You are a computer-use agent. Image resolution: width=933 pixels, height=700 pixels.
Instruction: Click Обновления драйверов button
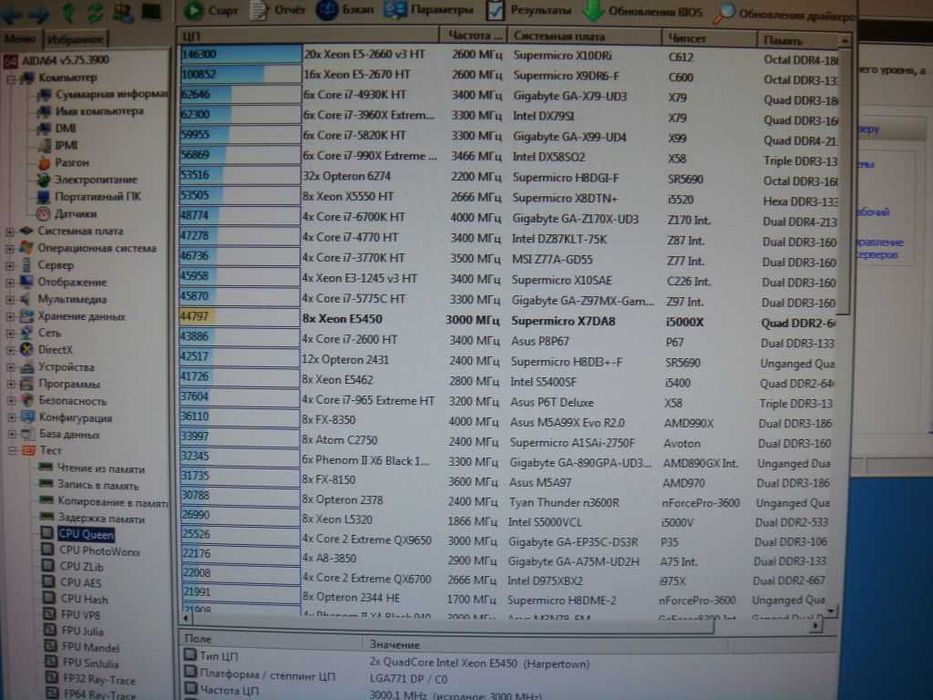(785, 12)
